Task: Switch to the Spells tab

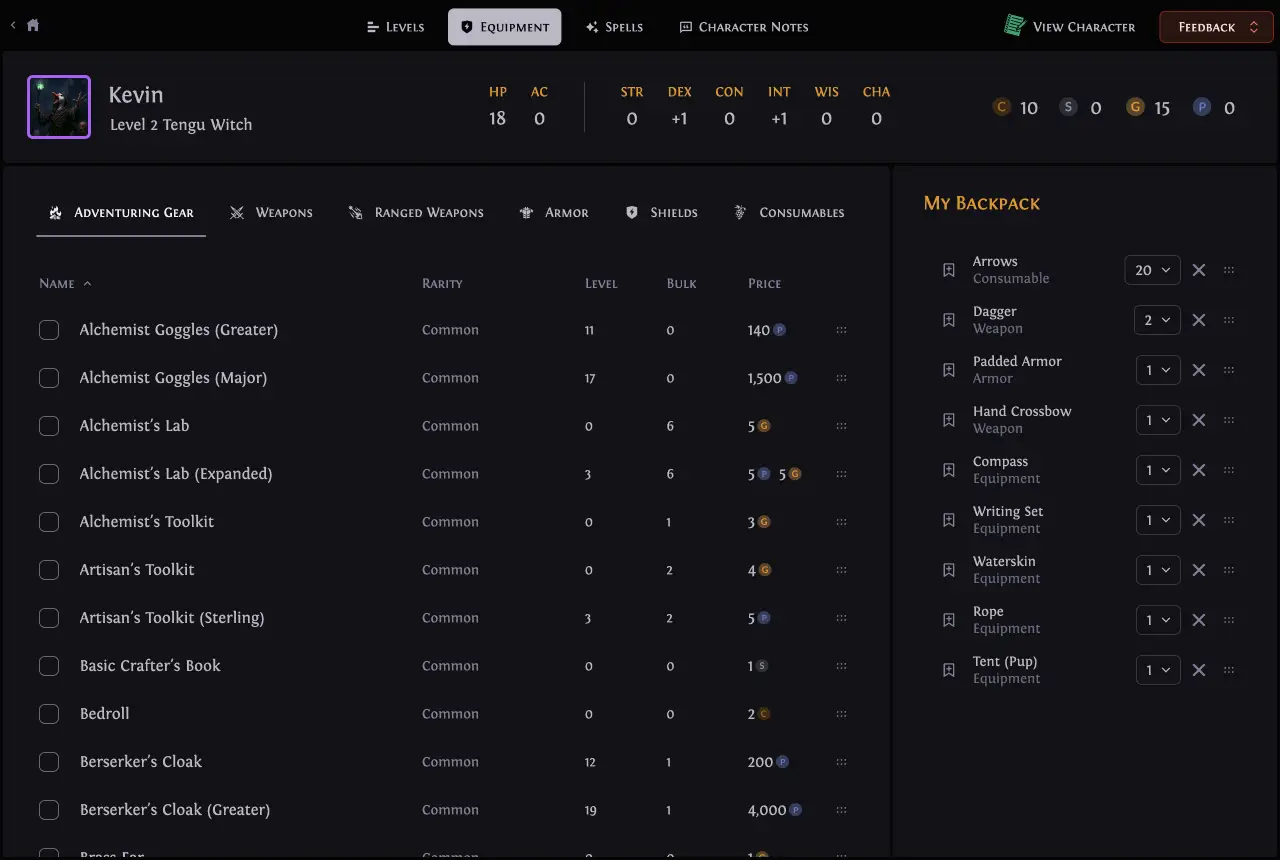Action: [x=614, y=27]
